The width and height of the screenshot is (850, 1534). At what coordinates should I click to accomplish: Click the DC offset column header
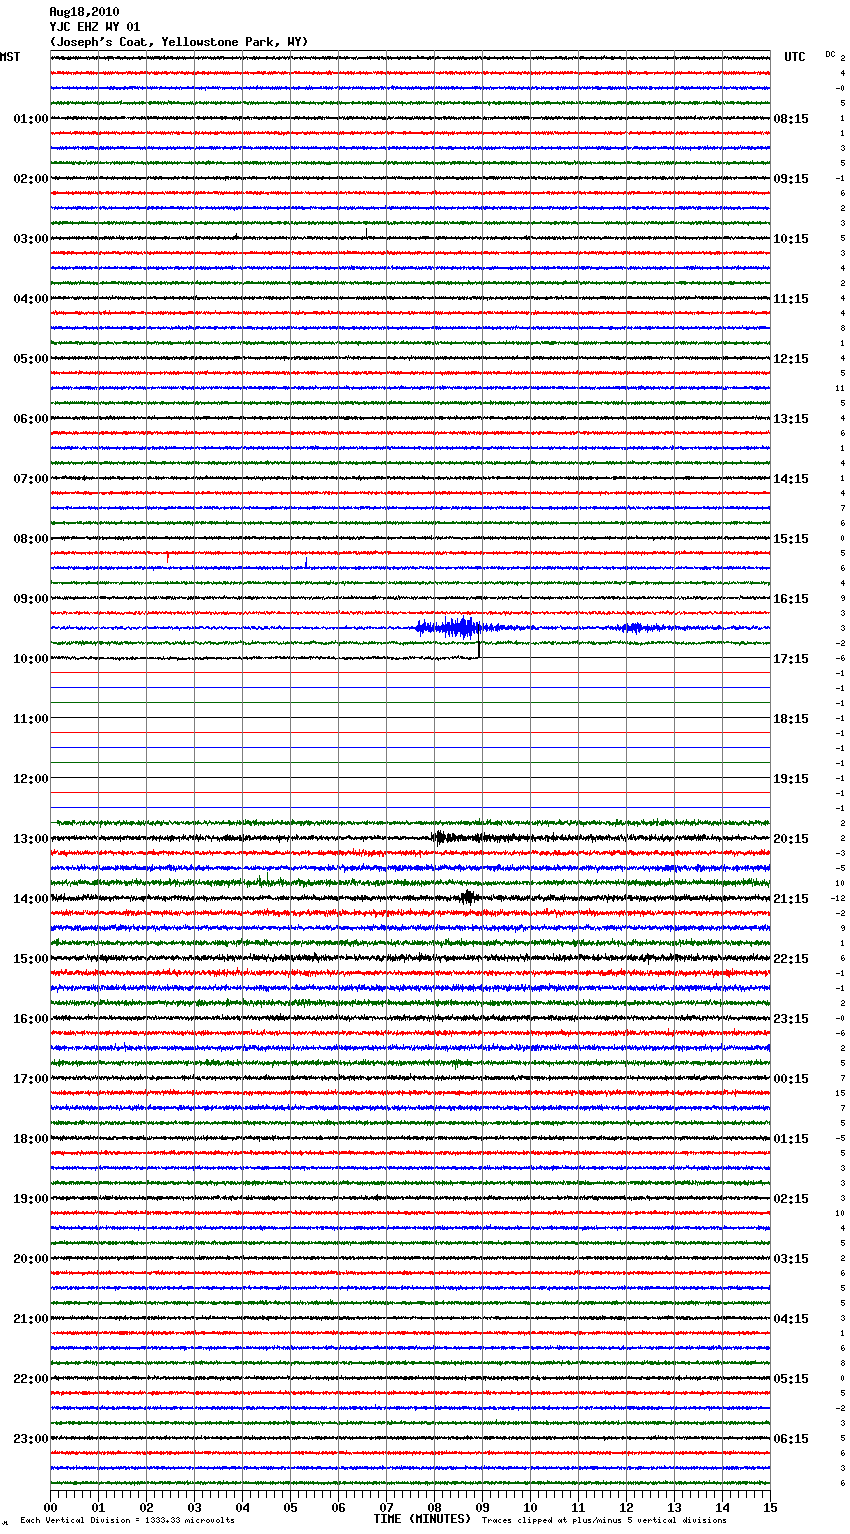point(830,54)
